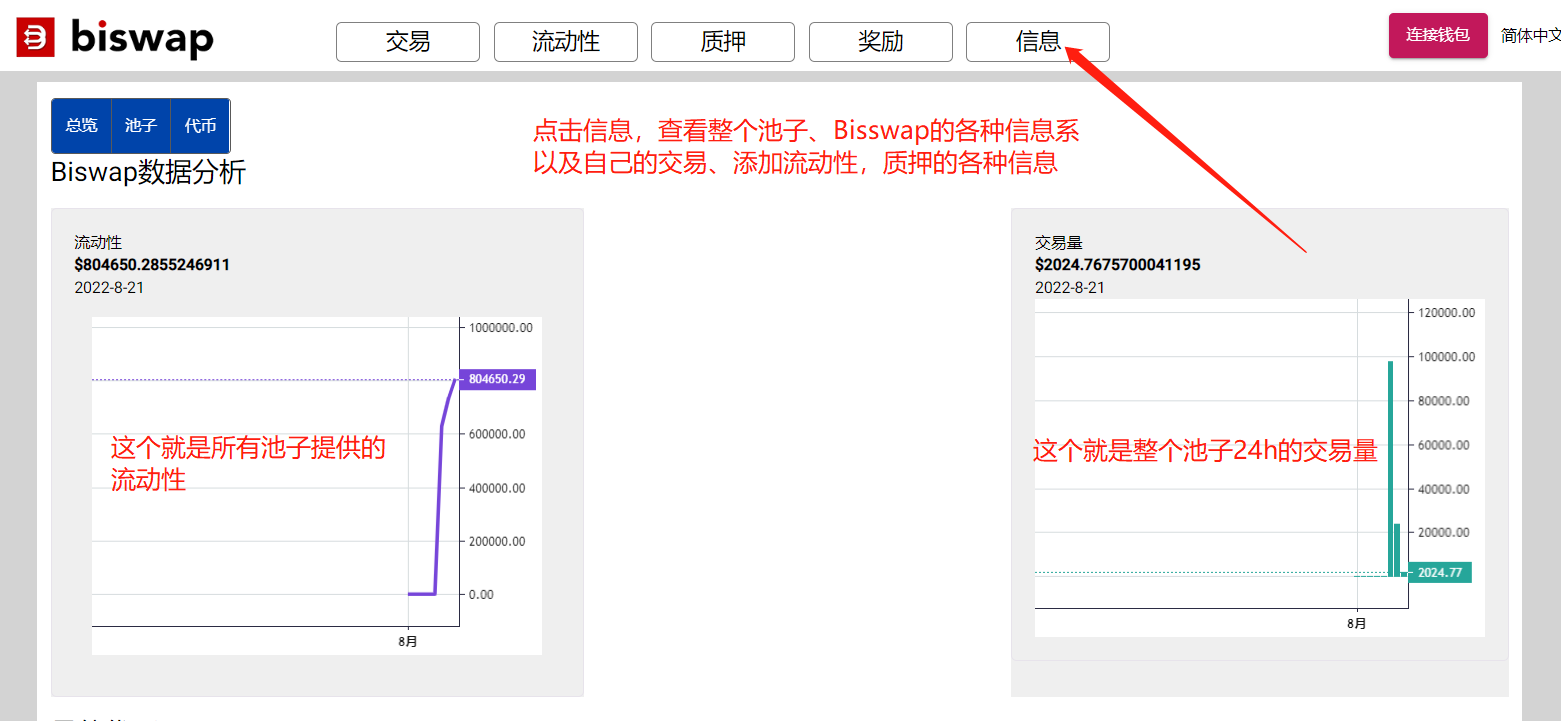1561x721 pixels.
Task: Open the 交易 navigation tab
Action: point(408,42)
